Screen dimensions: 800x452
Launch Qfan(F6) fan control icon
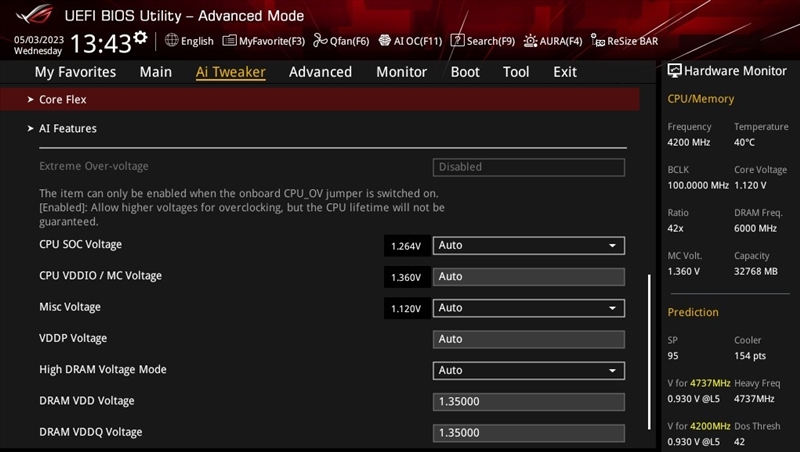pyautogui.click(x=320, y=41)
